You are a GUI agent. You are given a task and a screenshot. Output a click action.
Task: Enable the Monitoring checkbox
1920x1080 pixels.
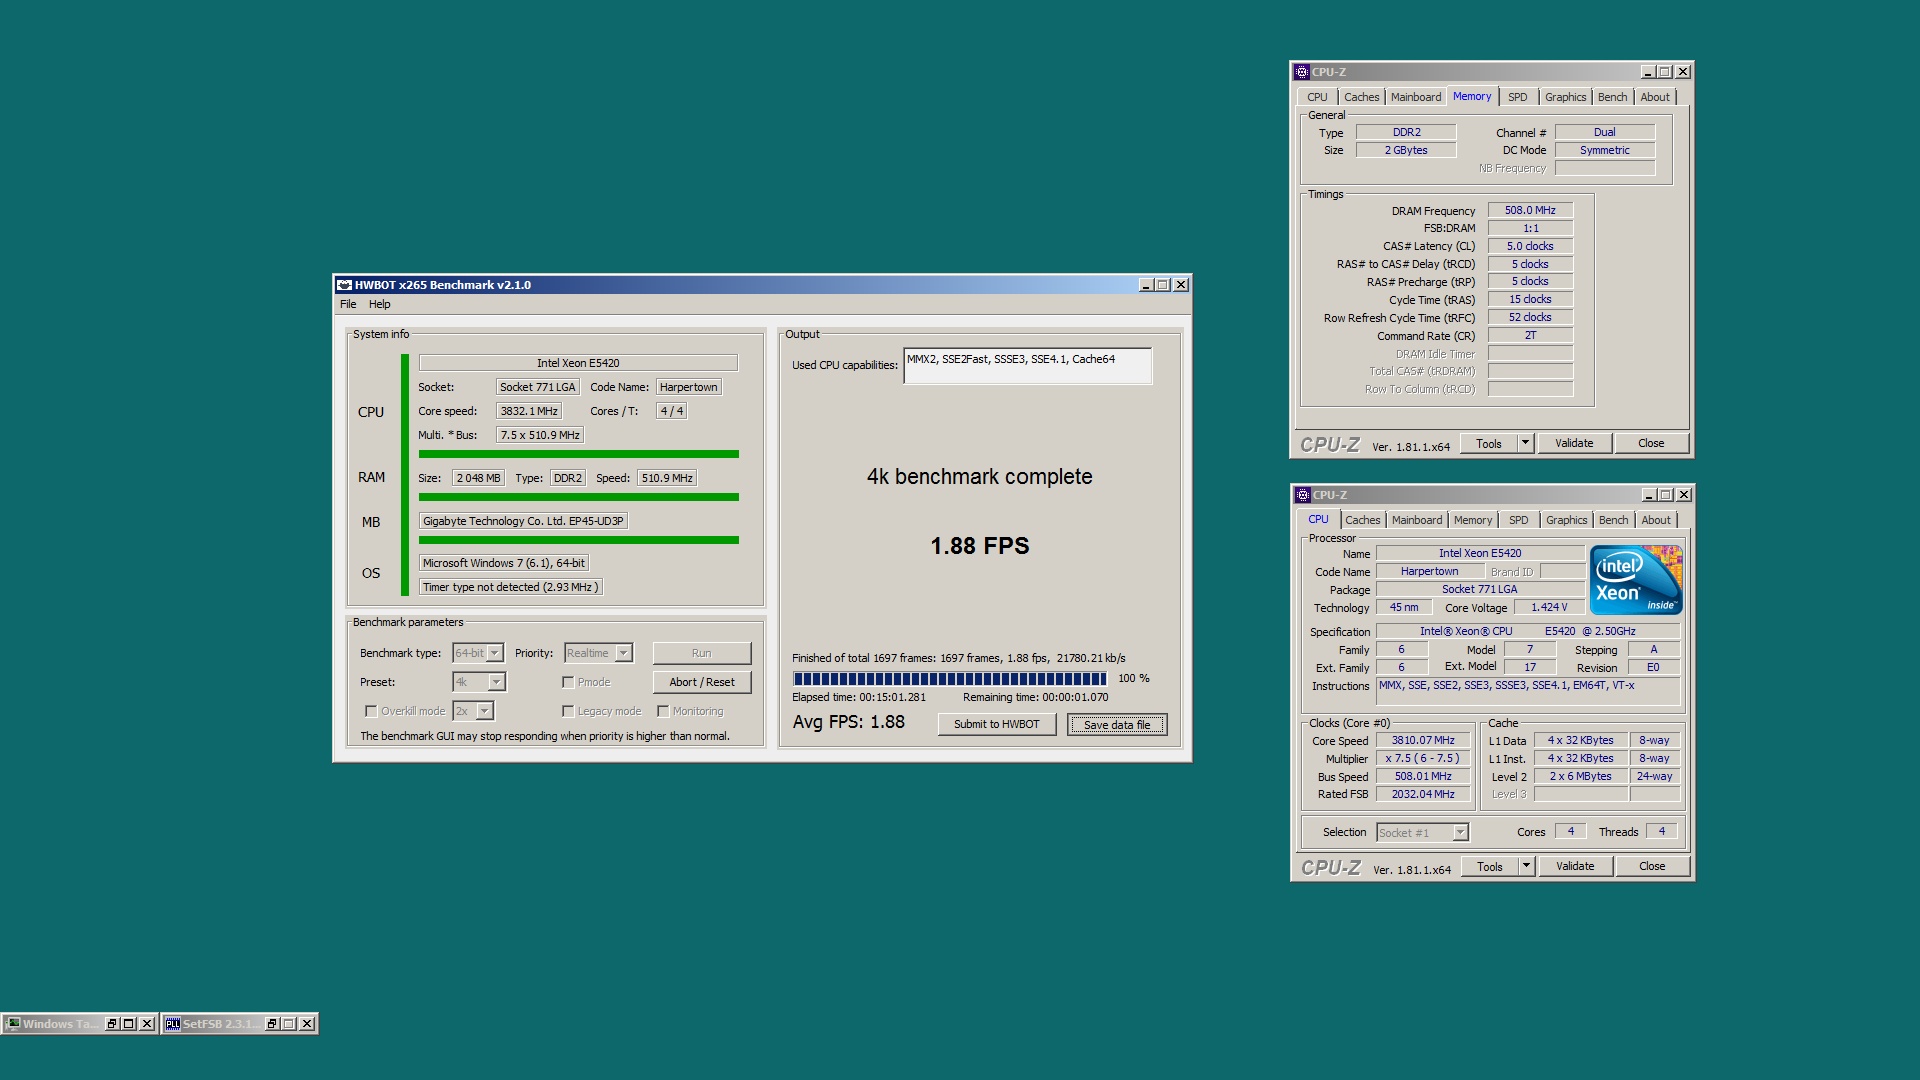coord(663,711)
